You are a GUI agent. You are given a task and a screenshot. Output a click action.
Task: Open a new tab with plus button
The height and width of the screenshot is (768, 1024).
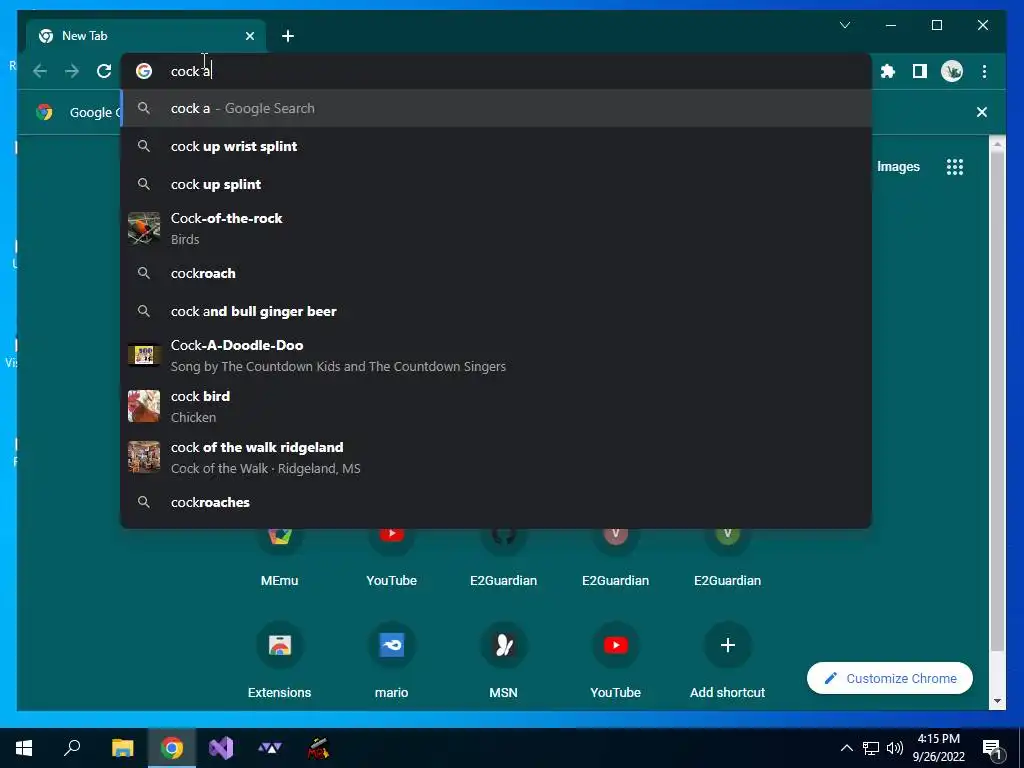coord(288,36)
